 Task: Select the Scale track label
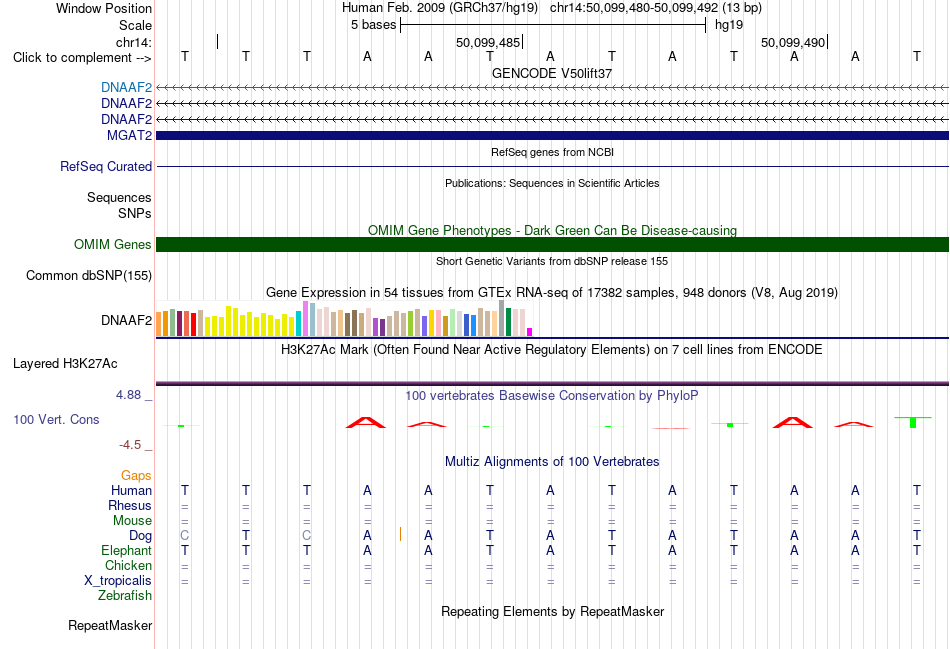(x=135, y=25)
